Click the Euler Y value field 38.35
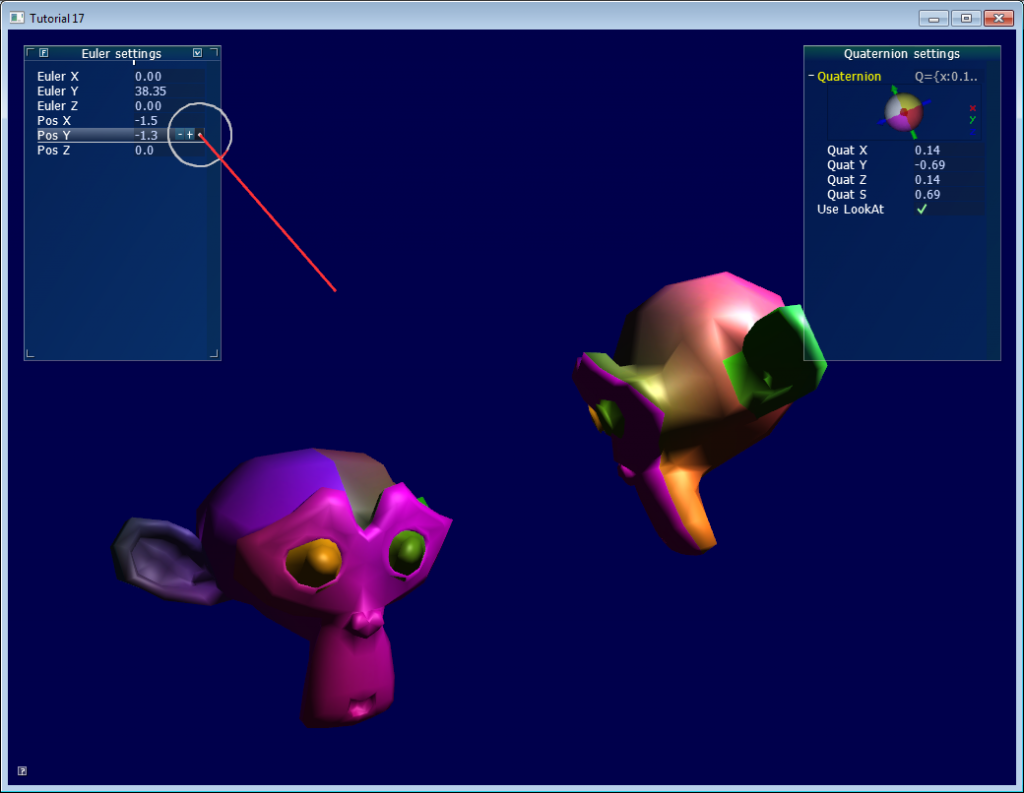Viewport: 1024px width, 793px height. pos(150,91)
